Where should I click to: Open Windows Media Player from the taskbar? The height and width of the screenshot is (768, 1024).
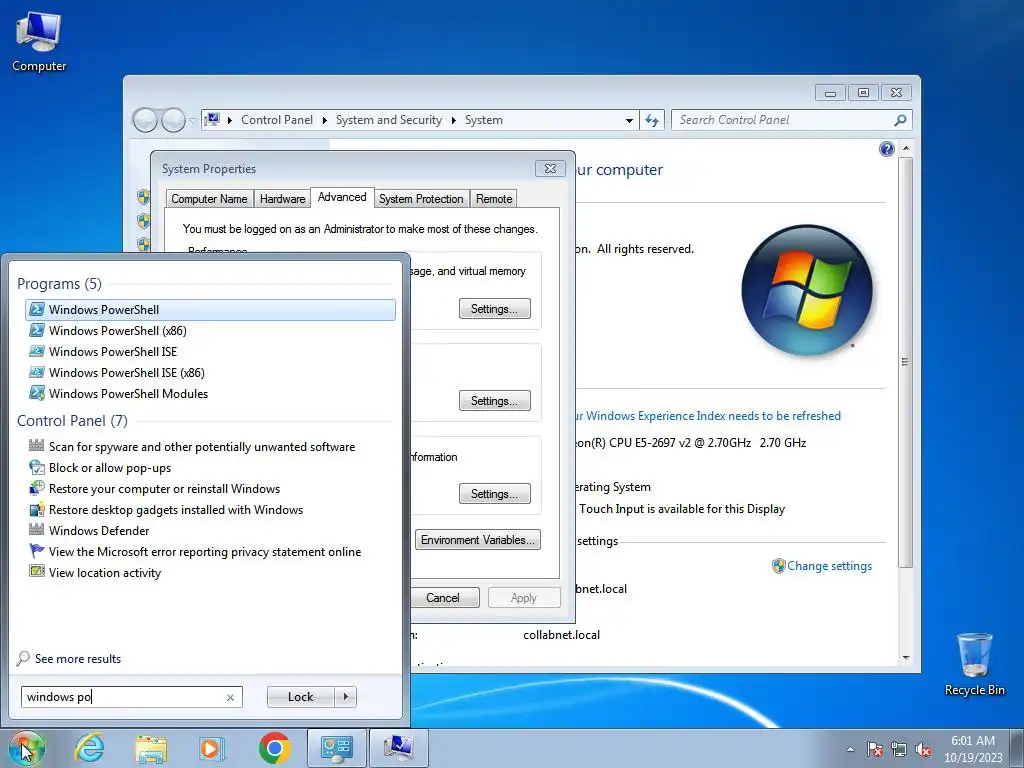pos(211,748)
